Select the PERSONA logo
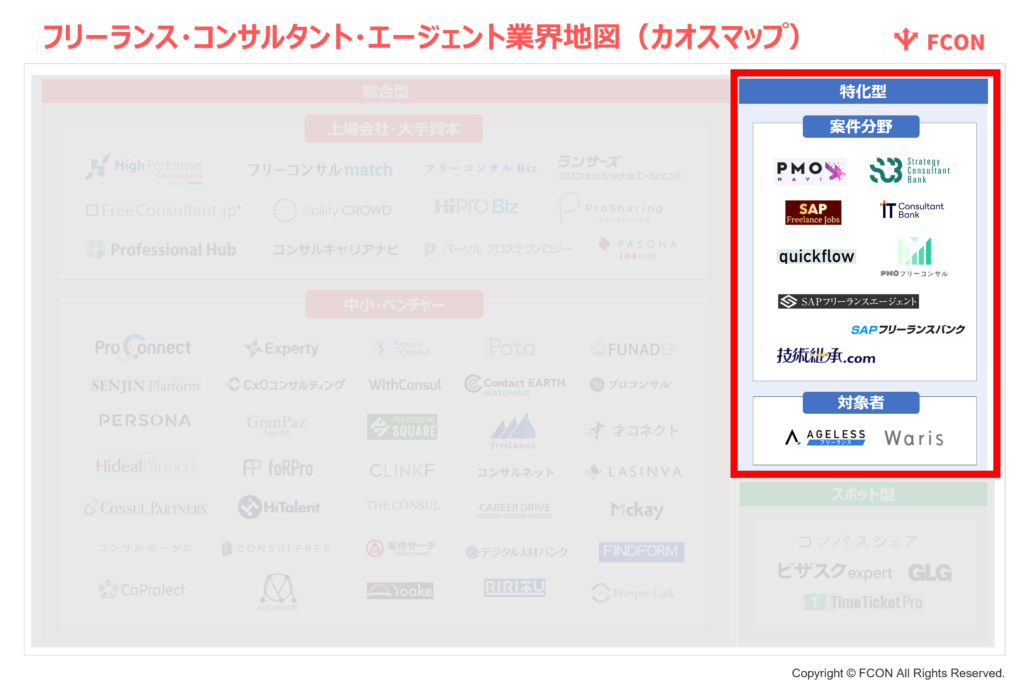This screenshot has height=692, width=1024. click(145, 420)
